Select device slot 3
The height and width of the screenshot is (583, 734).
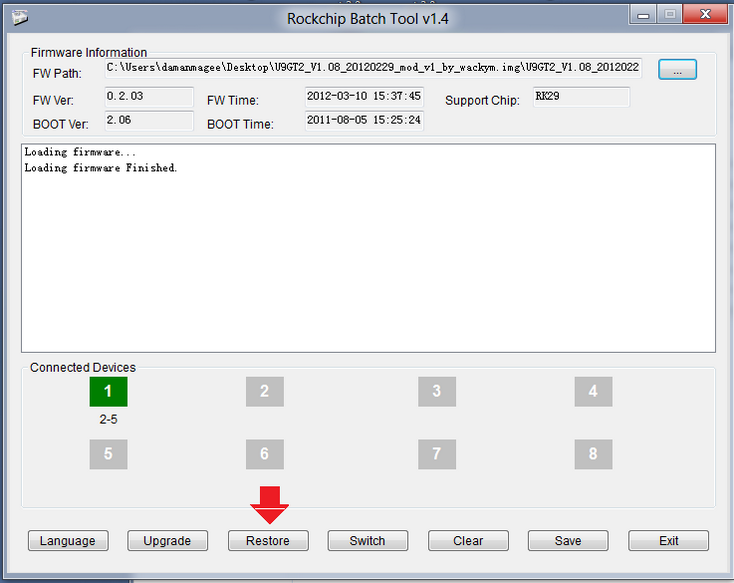point(437,391)
